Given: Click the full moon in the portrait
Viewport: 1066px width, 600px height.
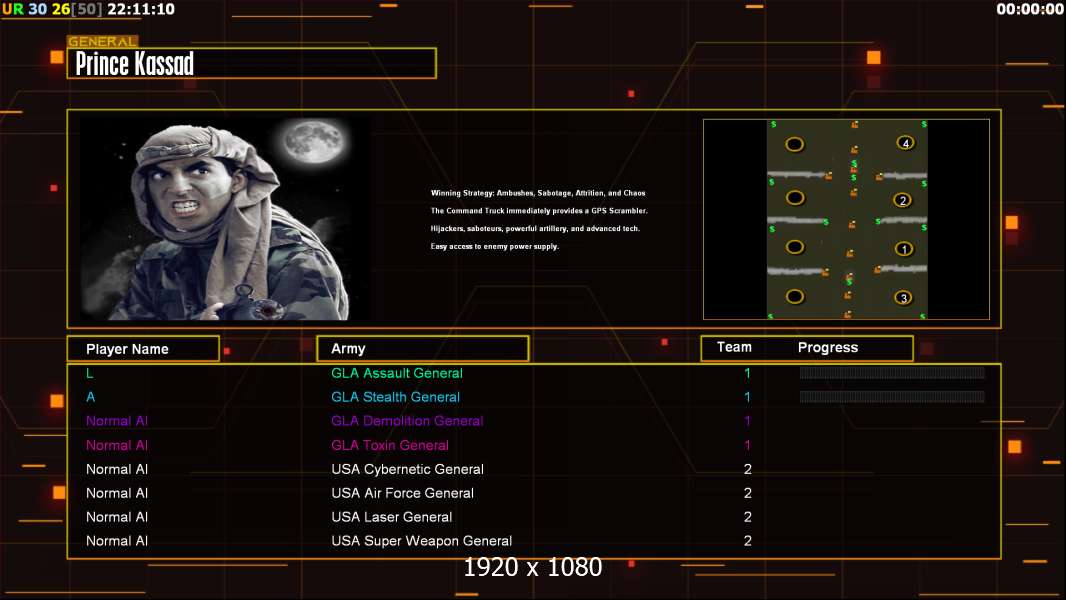Looking at the screenshot, I should coord(313,142).
